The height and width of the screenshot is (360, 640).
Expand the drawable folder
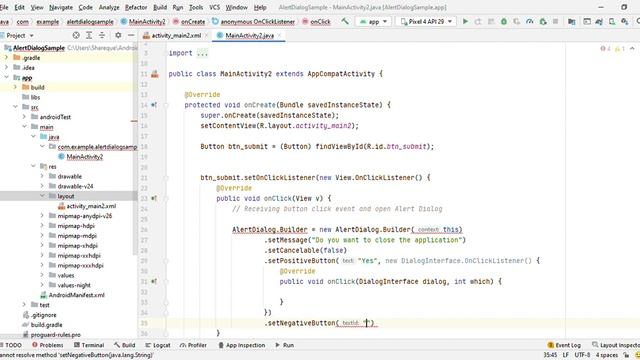coord(42,176)
